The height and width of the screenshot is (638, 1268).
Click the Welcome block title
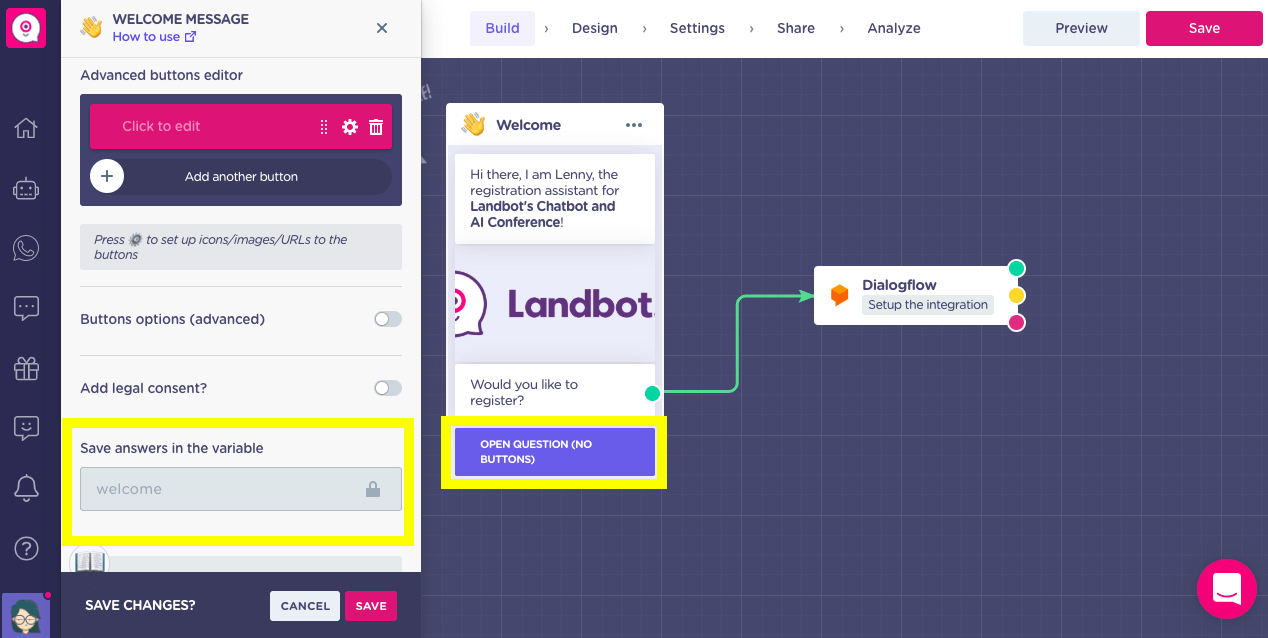point(528,125)
